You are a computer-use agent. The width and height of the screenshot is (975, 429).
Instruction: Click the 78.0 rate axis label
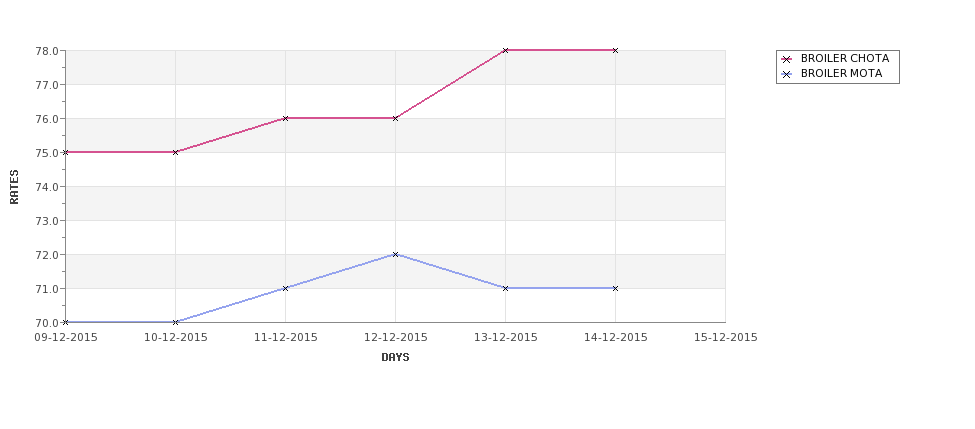click(x=48, y=51)
